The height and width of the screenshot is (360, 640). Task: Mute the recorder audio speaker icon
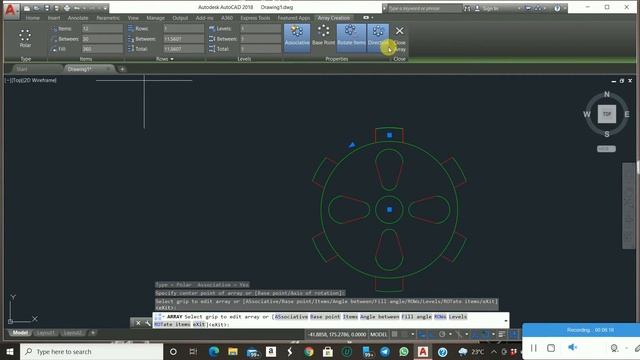click(572, 347)
